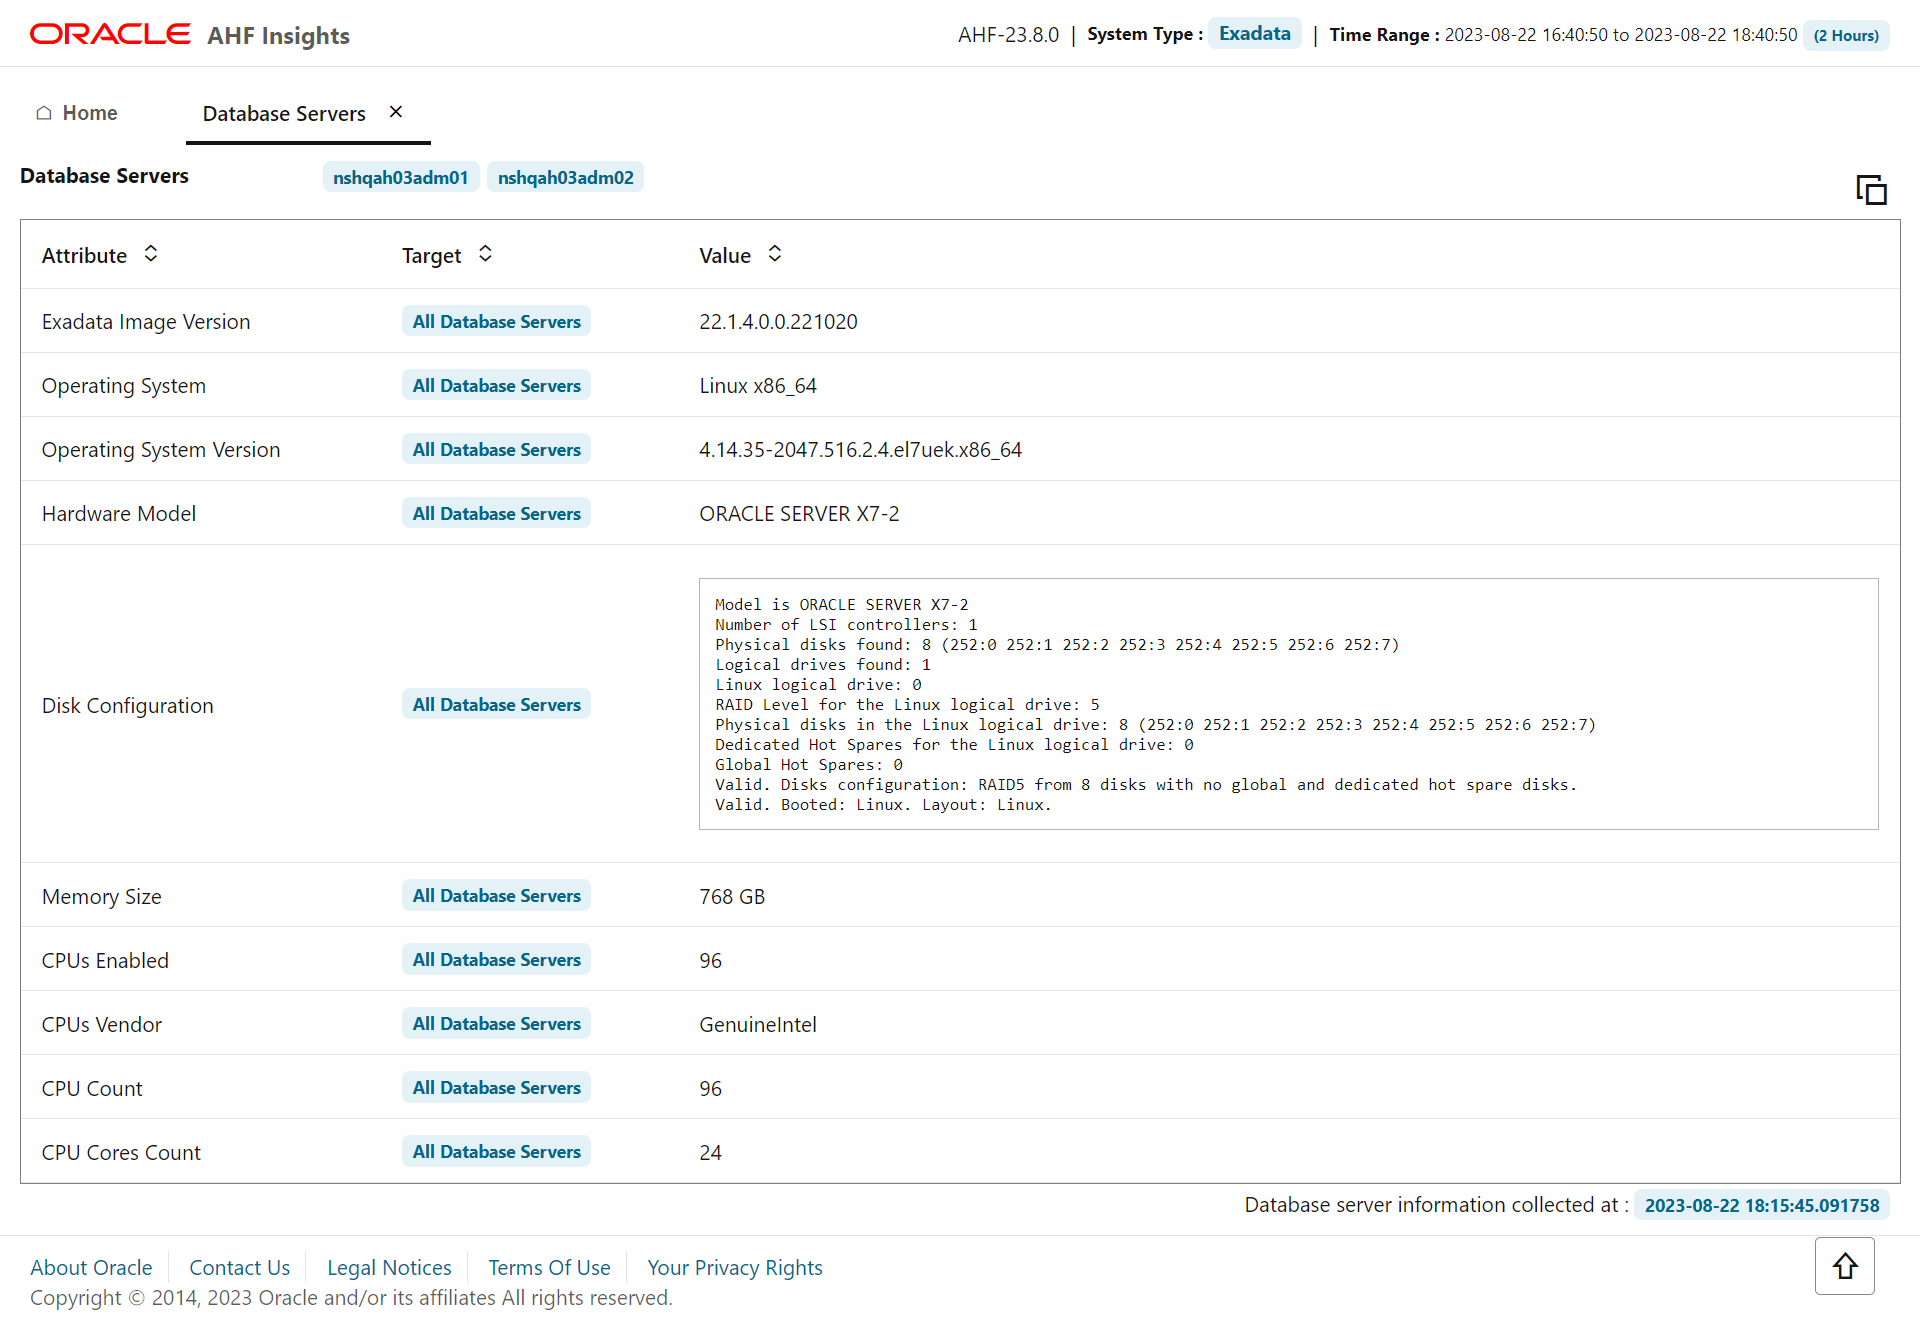Click All Database Servers in Exadata Image Version row

click(x=497, y=321)
